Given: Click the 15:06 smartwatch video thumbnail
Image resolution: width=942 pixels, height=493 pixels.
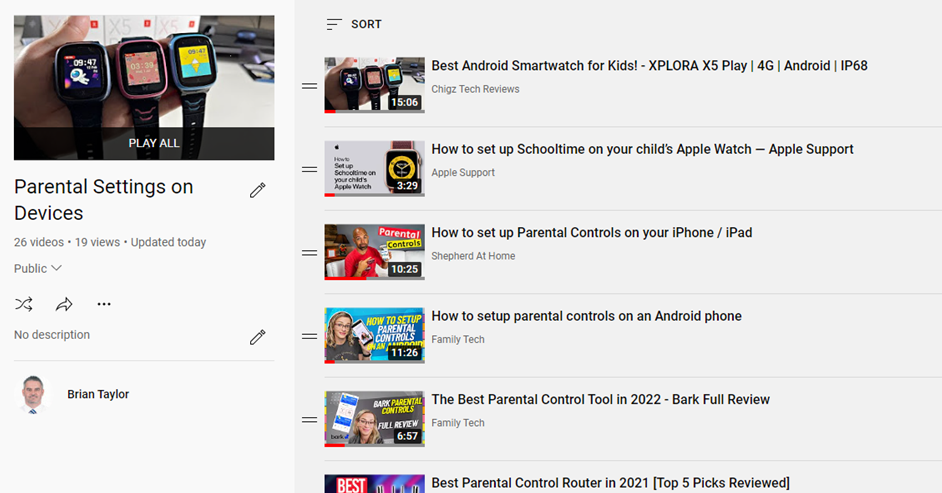Looking at the screenshot, I should [x=374, y=85].
